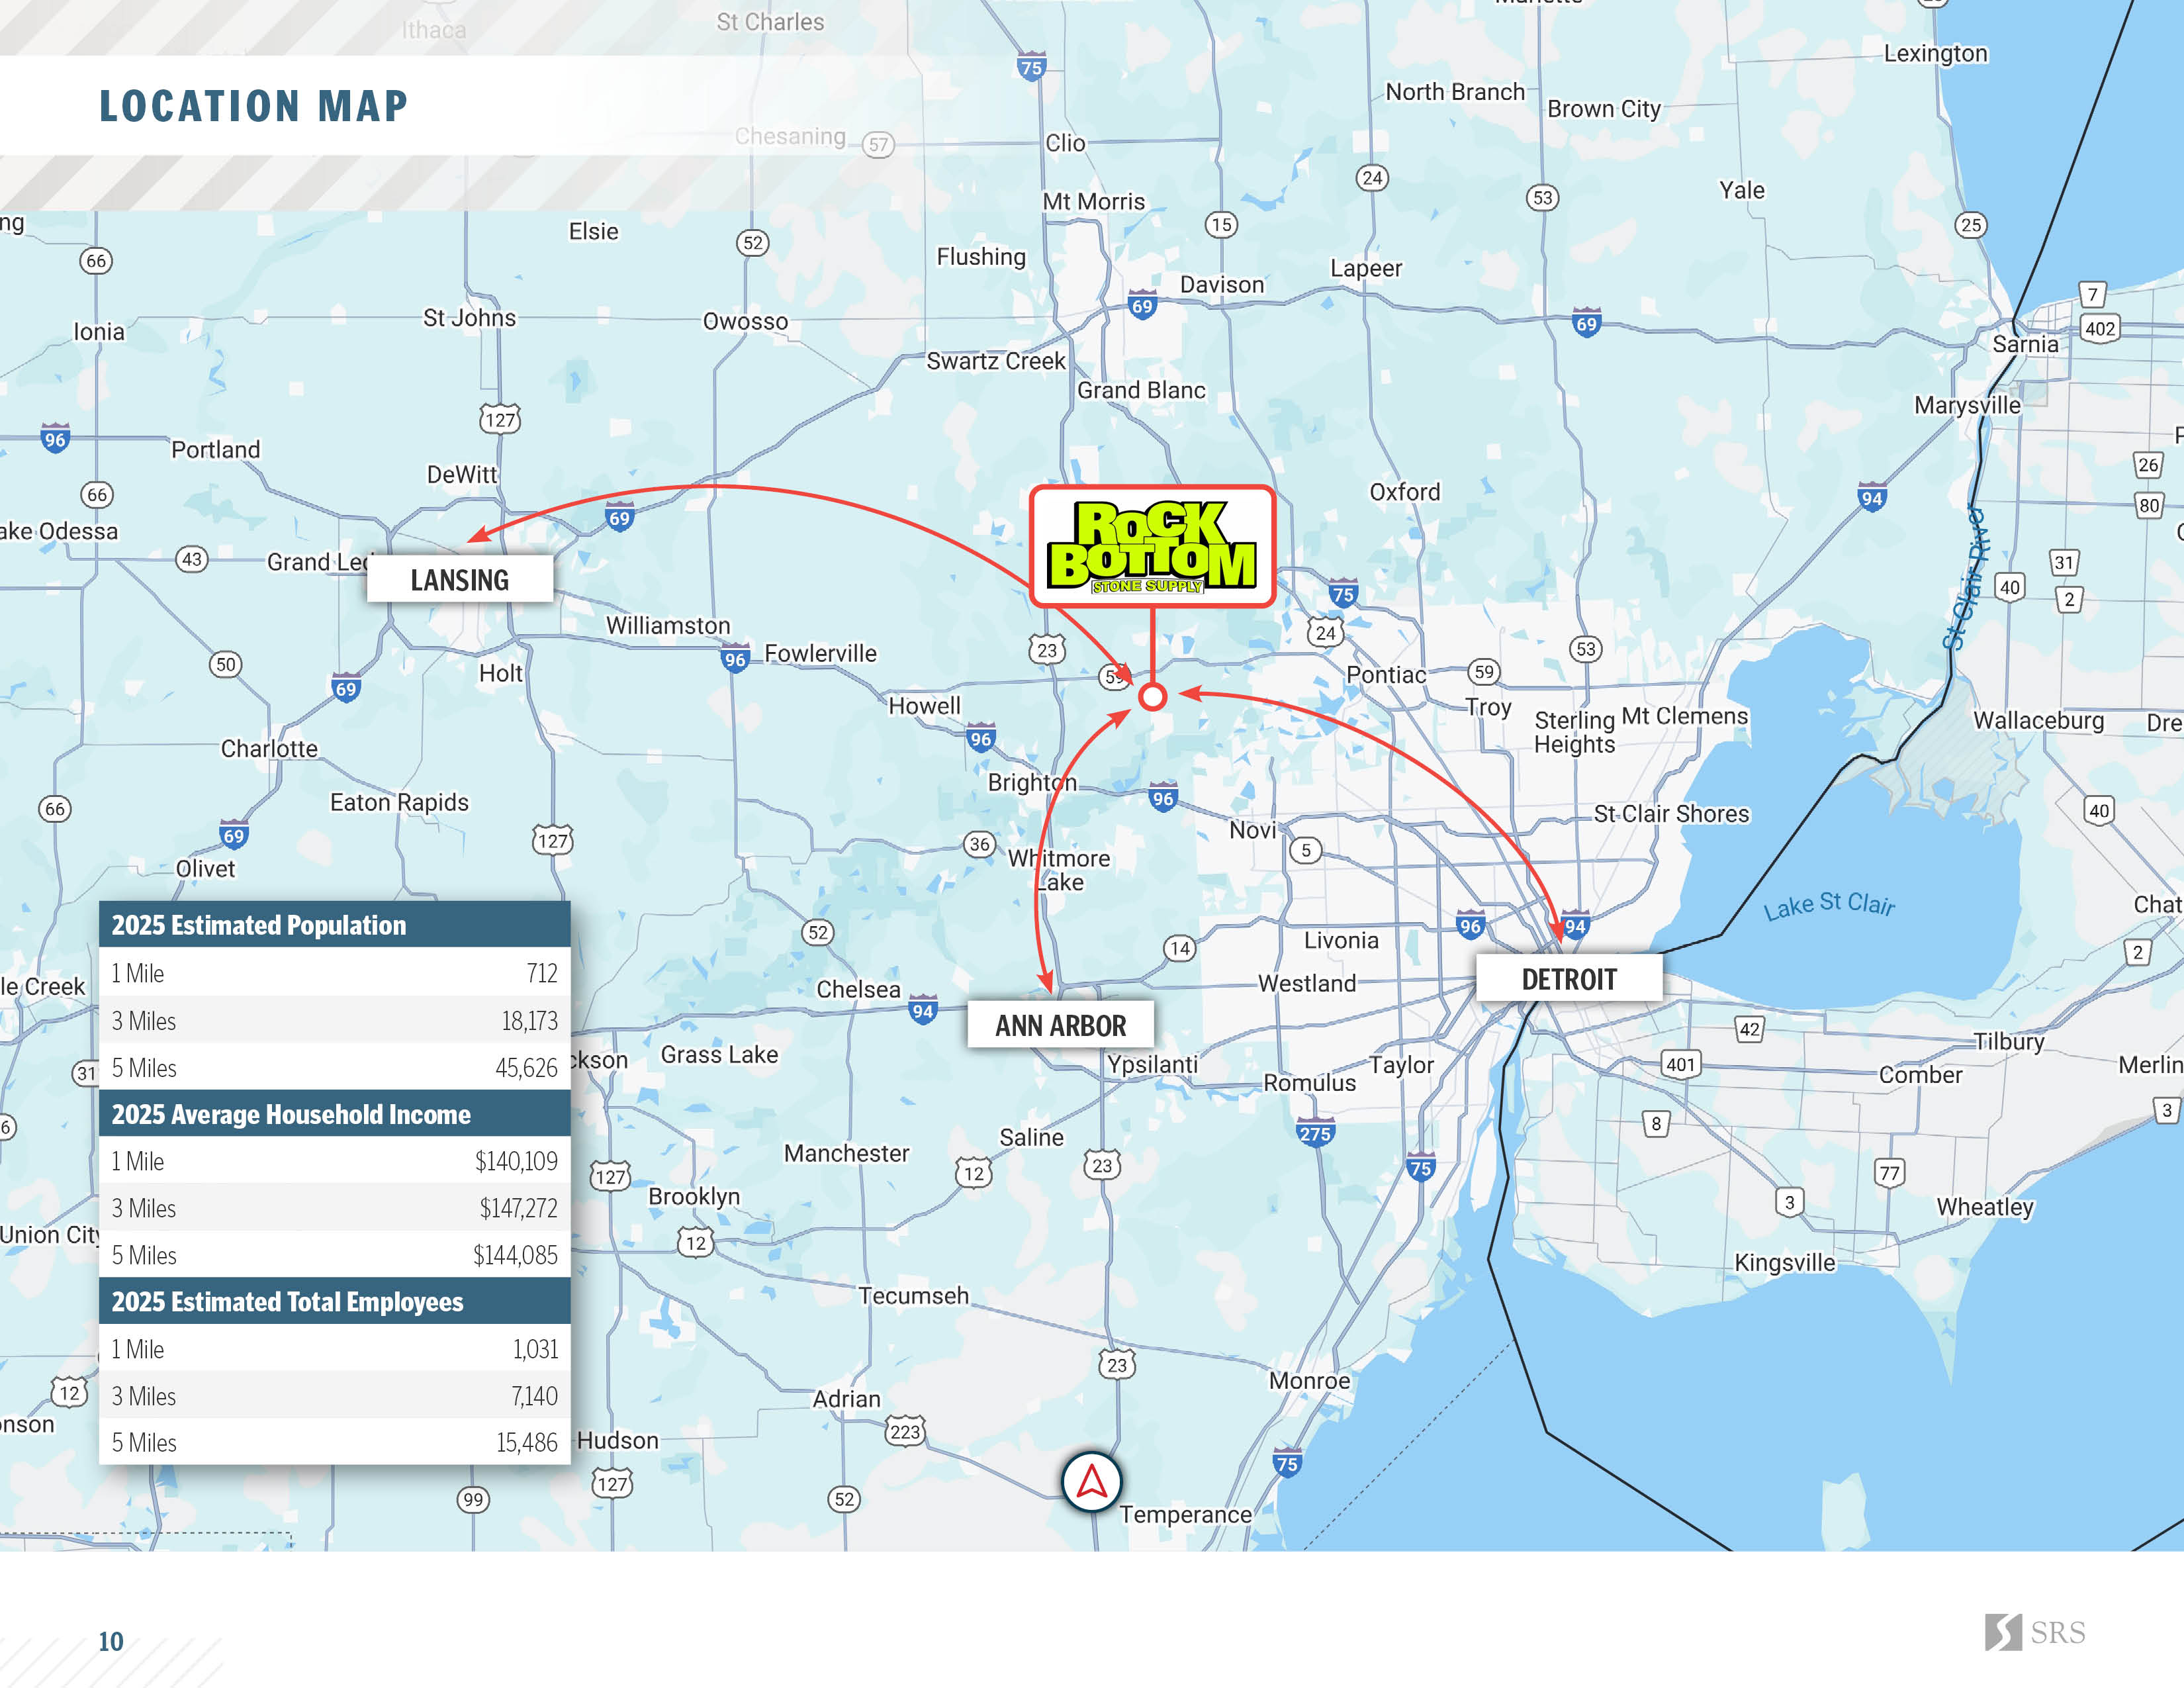The width and height of the screenshot is (2184, 1688).
Task: Click the Sterling Heights map label
Action: (1575, 732)
